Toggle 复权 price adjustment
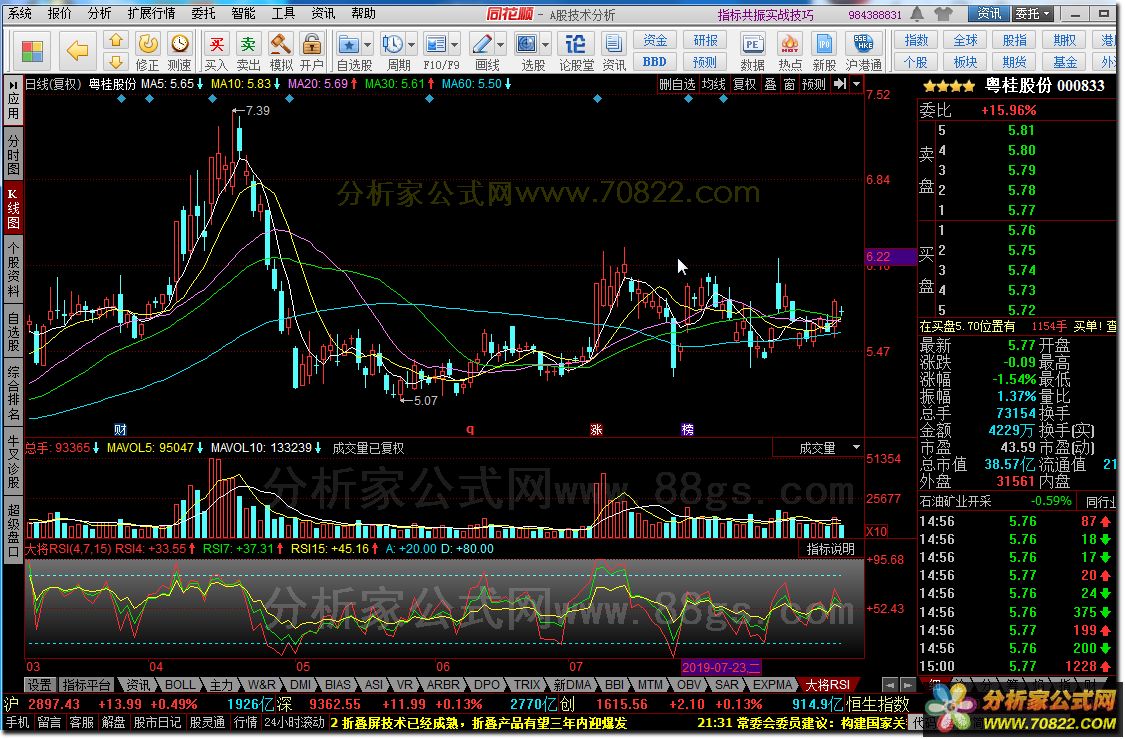Viewport: 1125px width, 739px height. tap(745, 84)
